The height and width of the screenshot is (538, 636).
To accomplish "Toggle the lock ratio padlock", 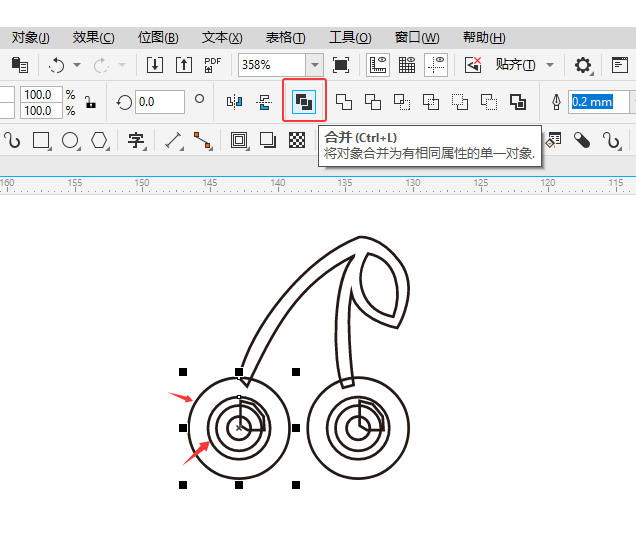I will pyautogui.click(x=90, y=102).
